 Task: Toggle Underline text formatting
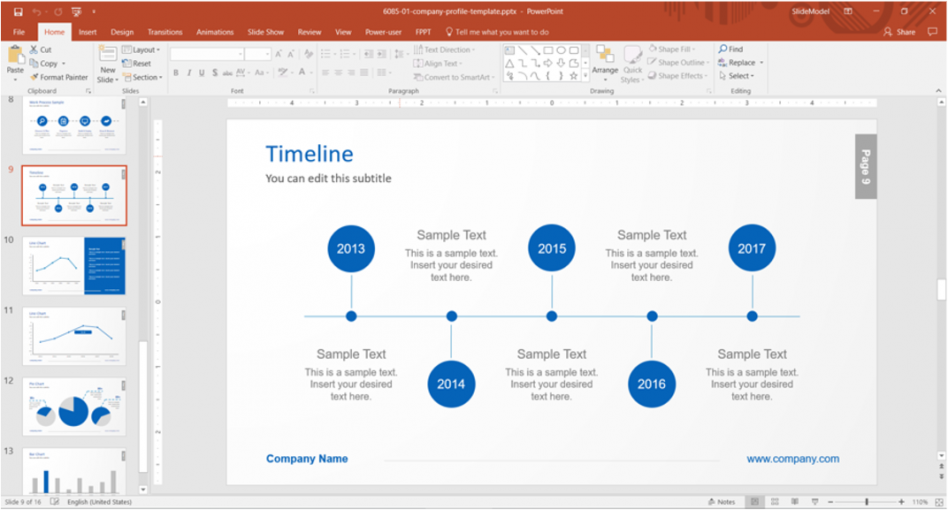pos(203,73)
